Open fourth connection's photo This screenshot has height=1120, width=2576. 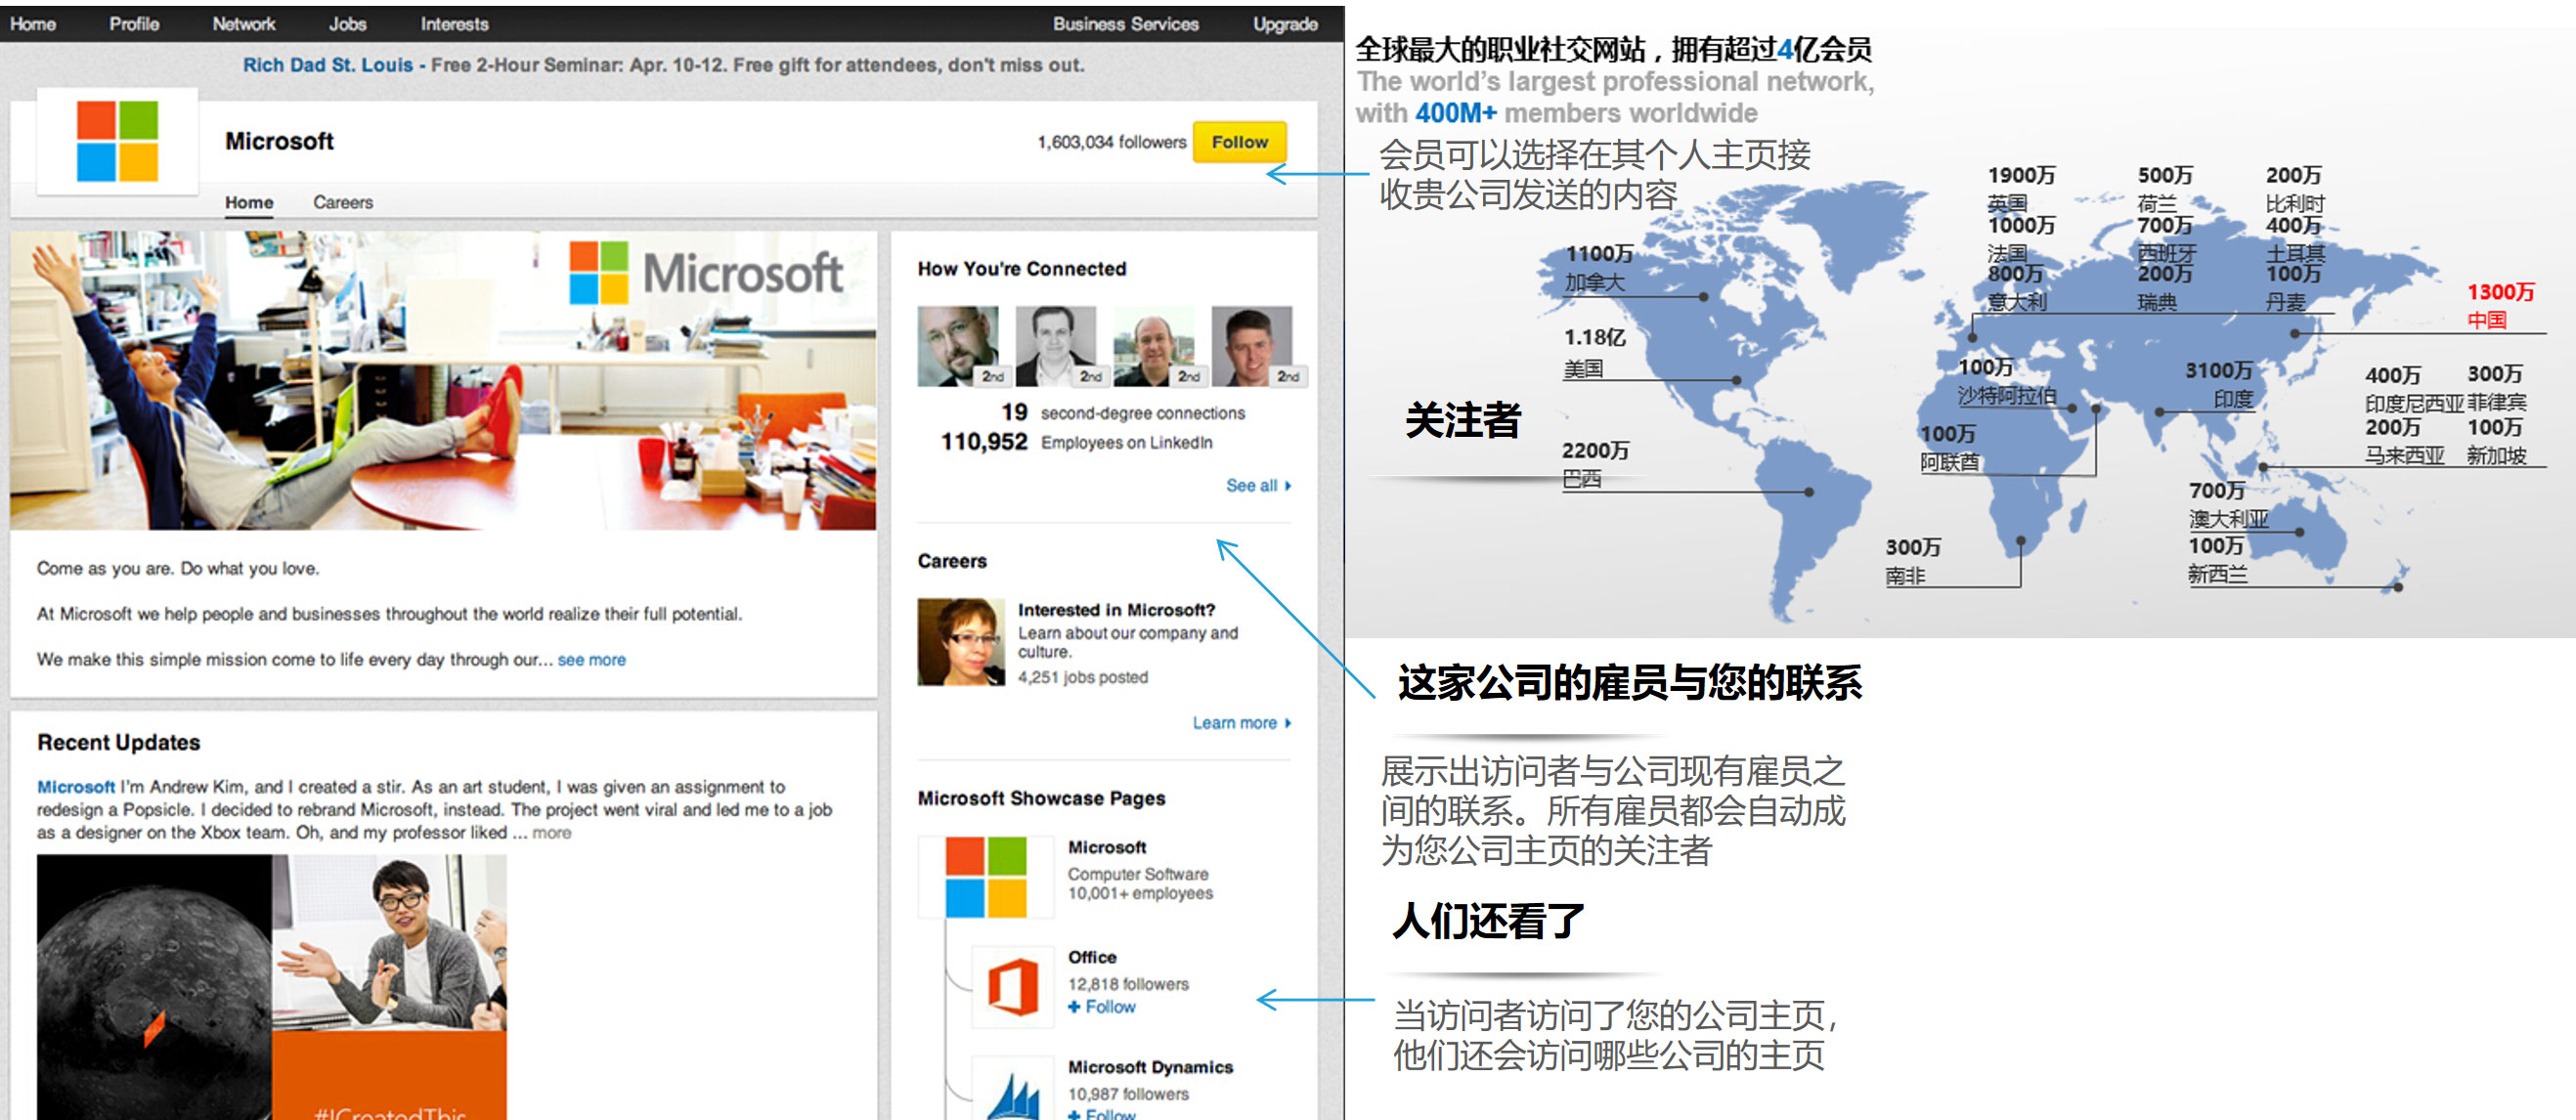(1253, 346)
